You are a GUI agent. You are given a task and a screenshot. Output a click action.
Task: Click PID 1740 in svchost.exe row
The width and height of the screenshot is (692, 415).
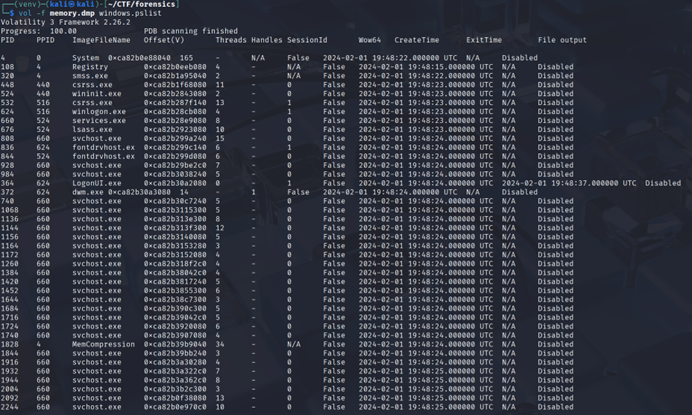[x=10, y=335]
